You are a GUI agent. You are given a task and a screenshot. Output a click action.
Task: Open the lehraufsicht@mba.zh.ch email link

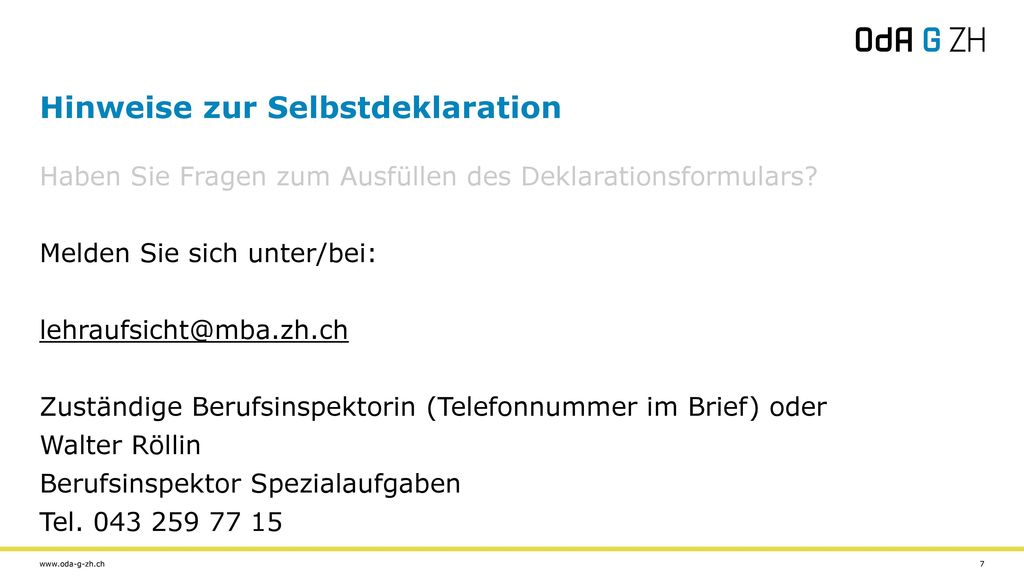pos(194,330)
